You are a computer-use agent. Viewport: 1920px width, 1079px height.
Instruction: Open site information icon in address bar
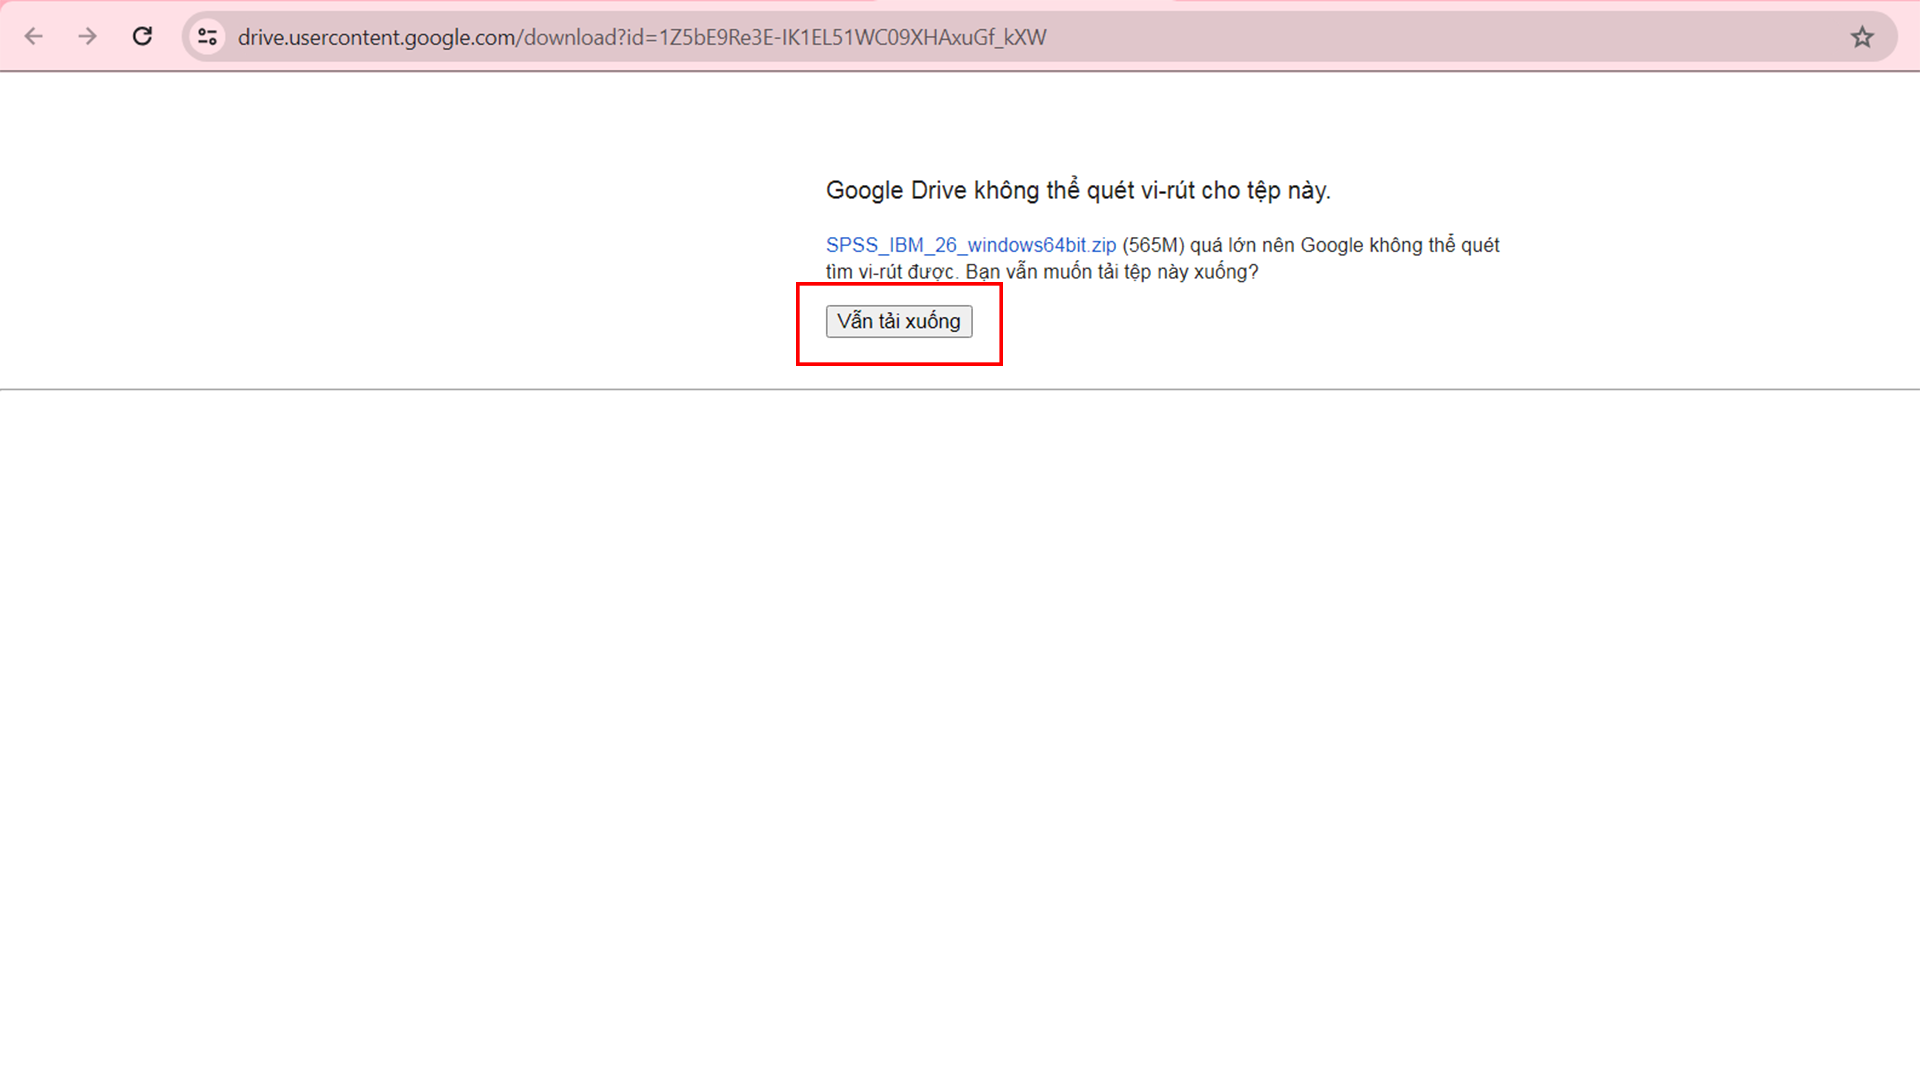click(208, 37)
